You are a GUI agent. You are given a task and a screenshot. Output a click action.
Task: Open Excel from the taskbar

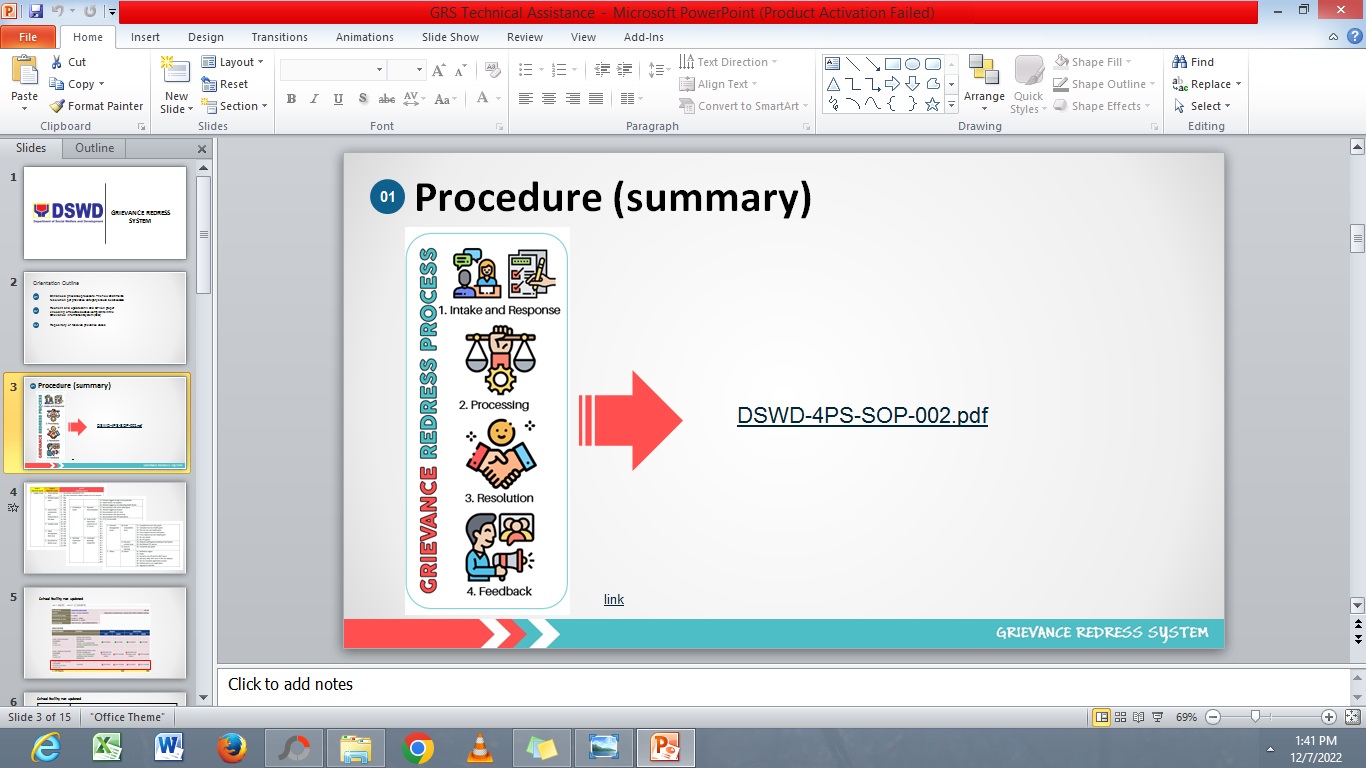[107, 748]
